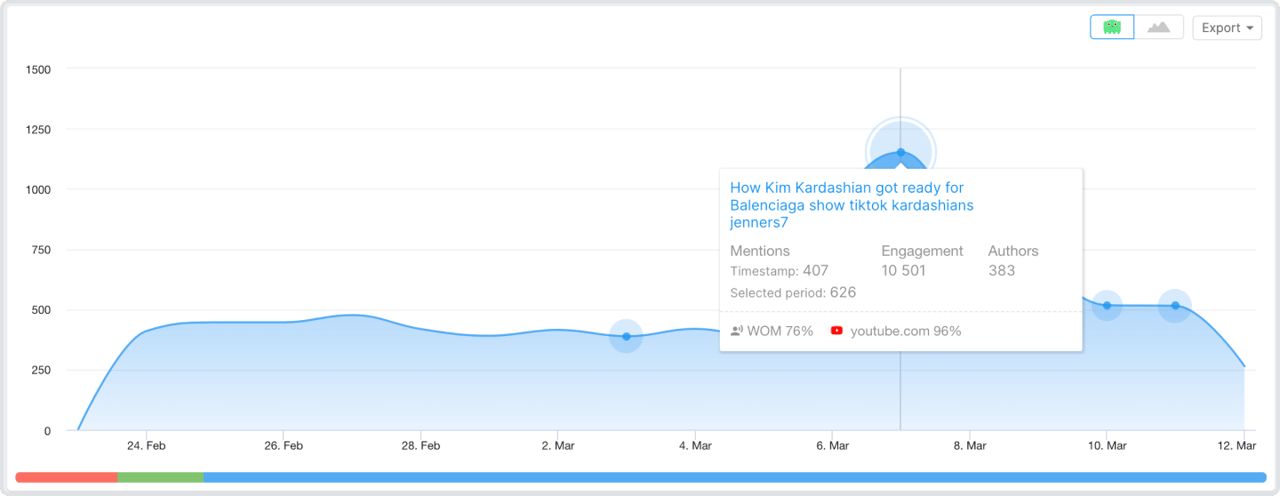Click the red segment of bottom bar
Screen dimensions: 1280x496
(x=66, y=477)
